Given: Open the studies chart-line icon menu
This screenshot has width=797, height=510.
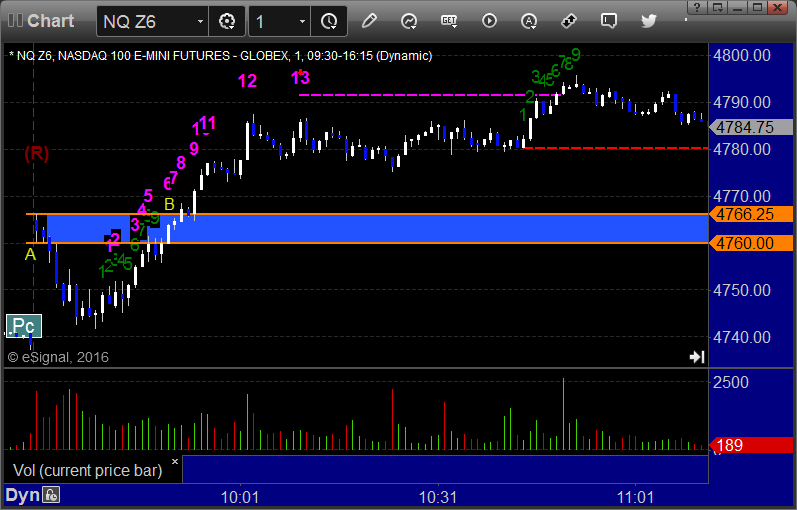Looking at the screenshot, I should pyautogui.click(x=409, y=21).
